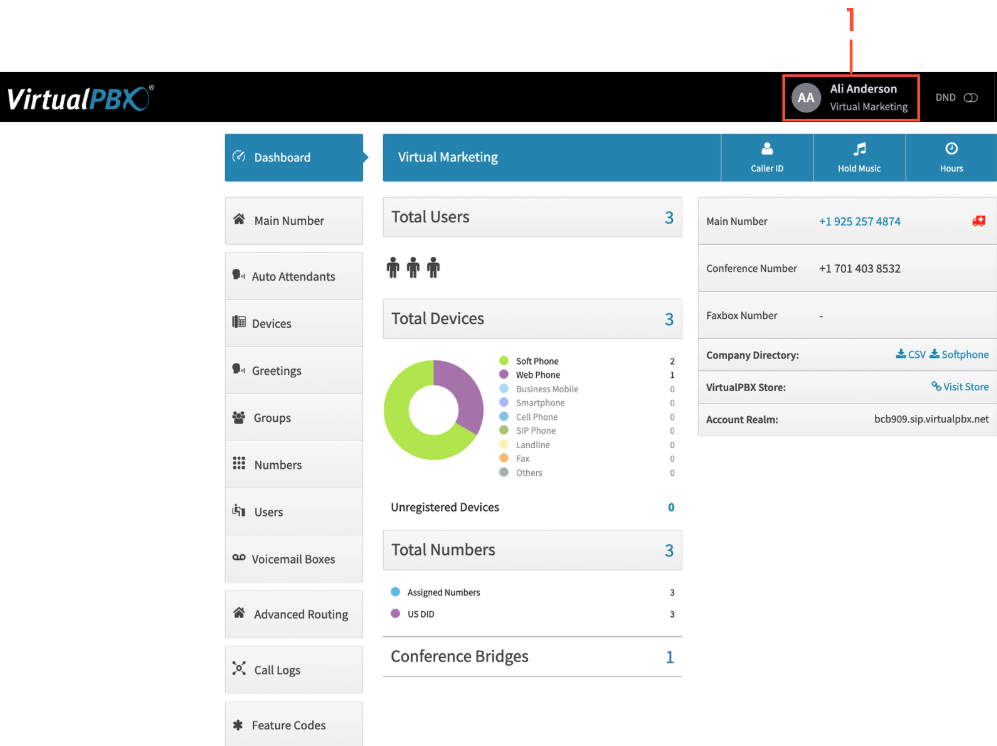Open Feature Codes in sidebar
The image size is (997, 746).
click(x=294, y=724)
